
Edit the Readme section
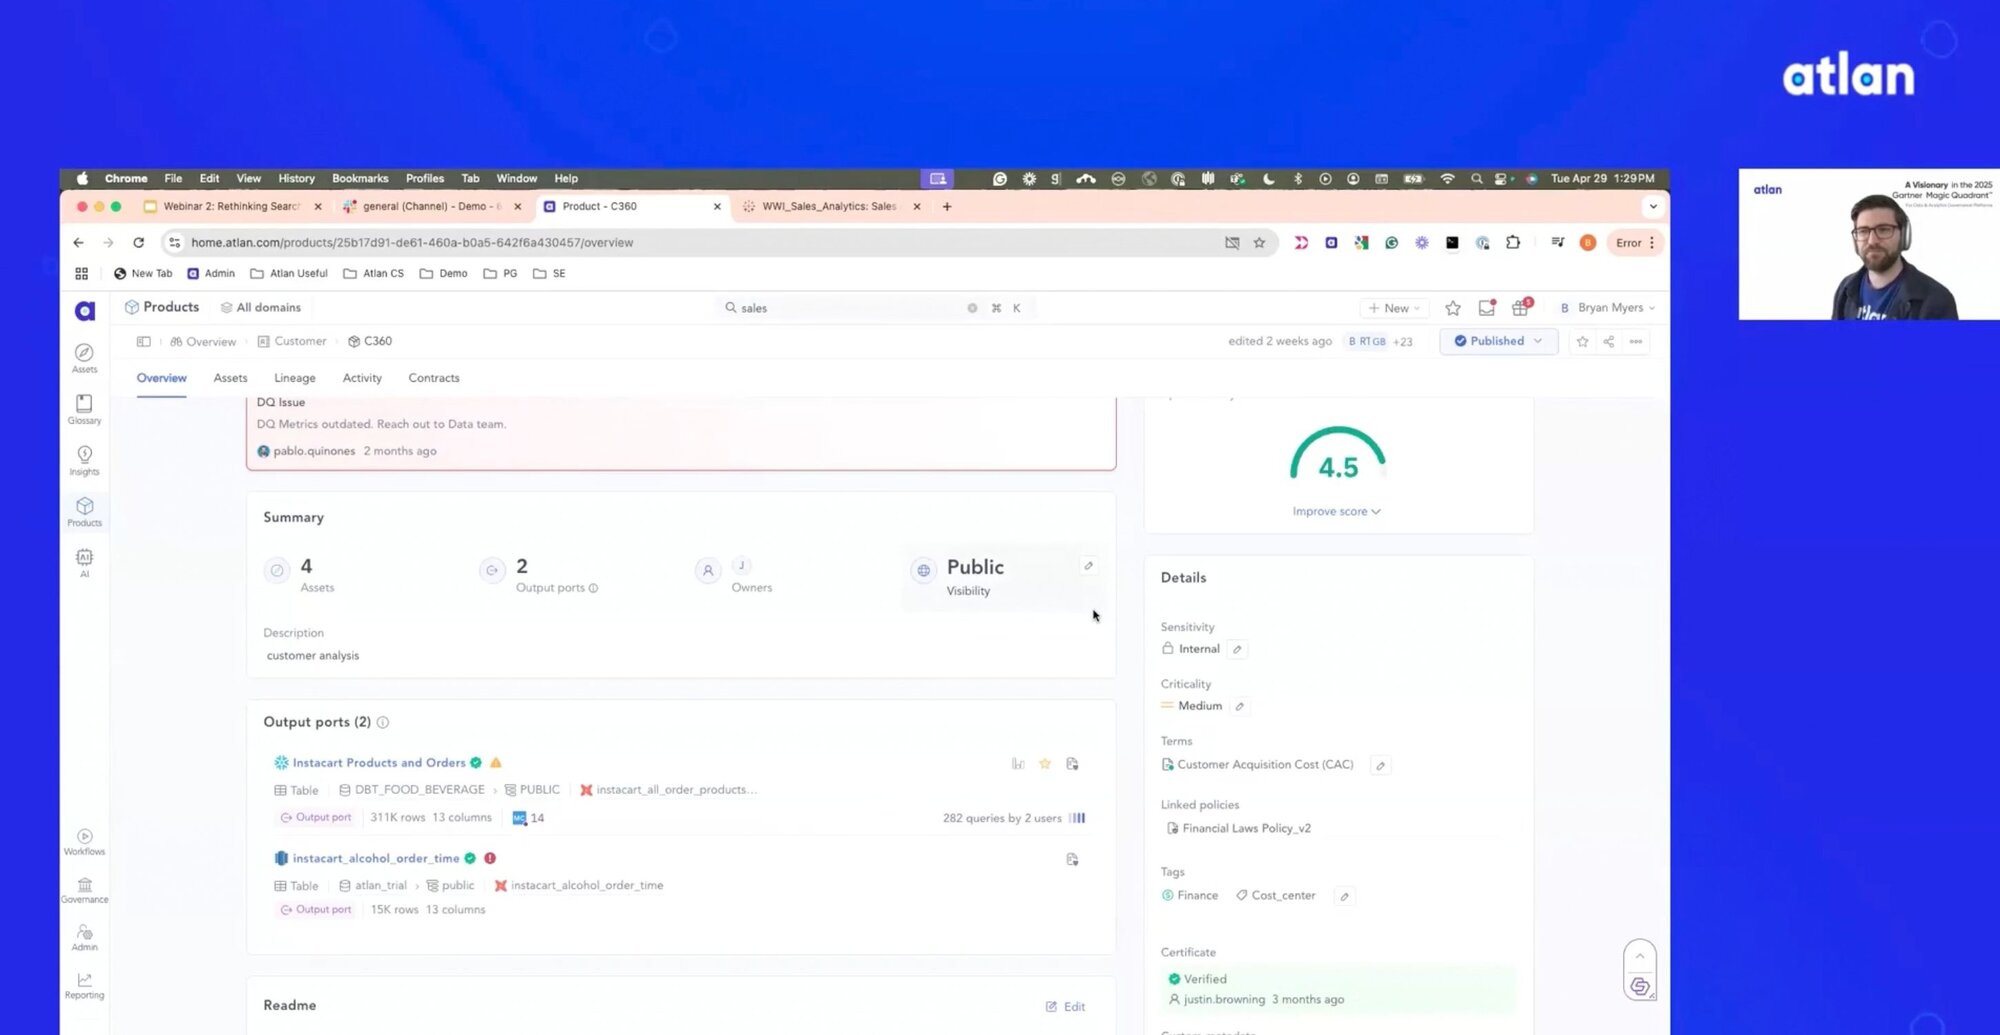point(1066,1007)
